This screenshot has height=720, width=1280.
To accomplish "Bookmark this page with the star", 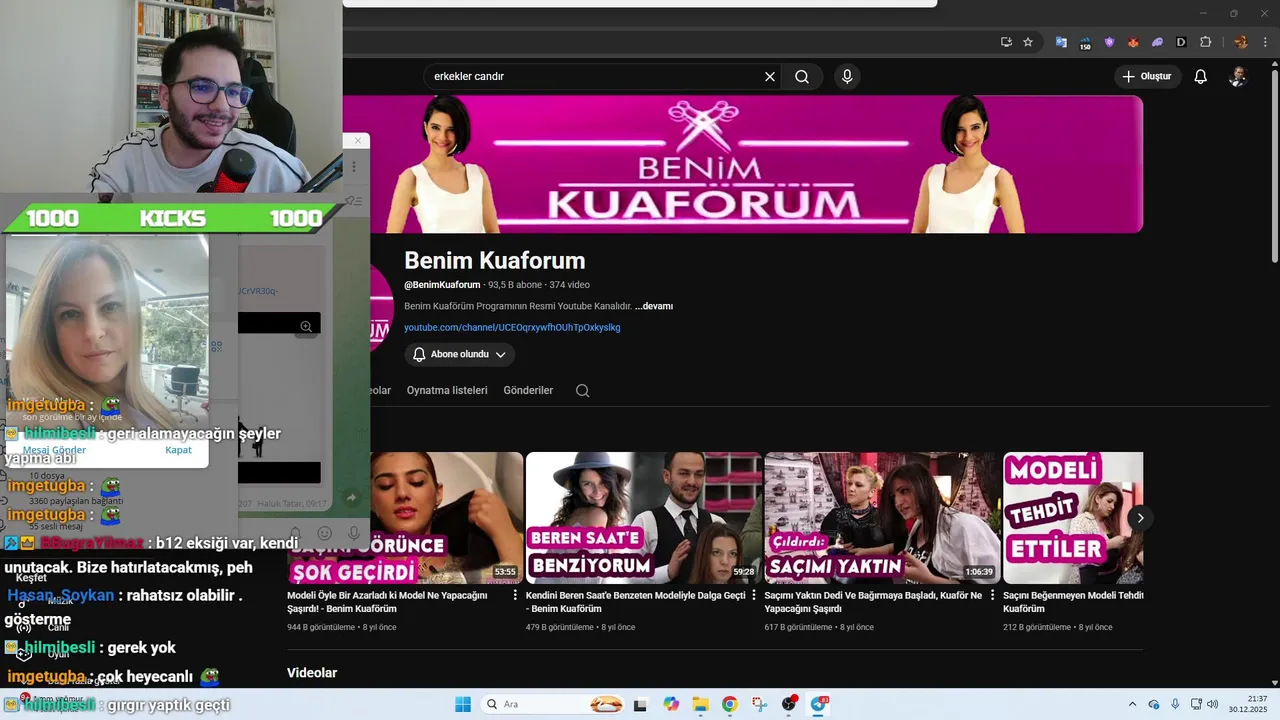I will (x=1027, y=42).
